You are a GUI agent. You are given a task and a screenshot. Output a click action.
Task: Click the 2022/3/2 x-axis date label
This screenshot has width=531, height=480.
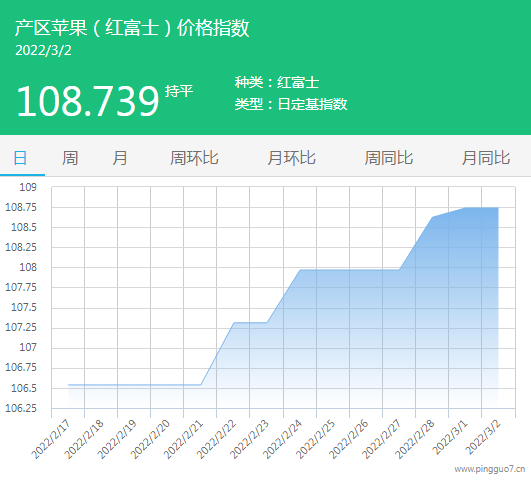[483, 437]
